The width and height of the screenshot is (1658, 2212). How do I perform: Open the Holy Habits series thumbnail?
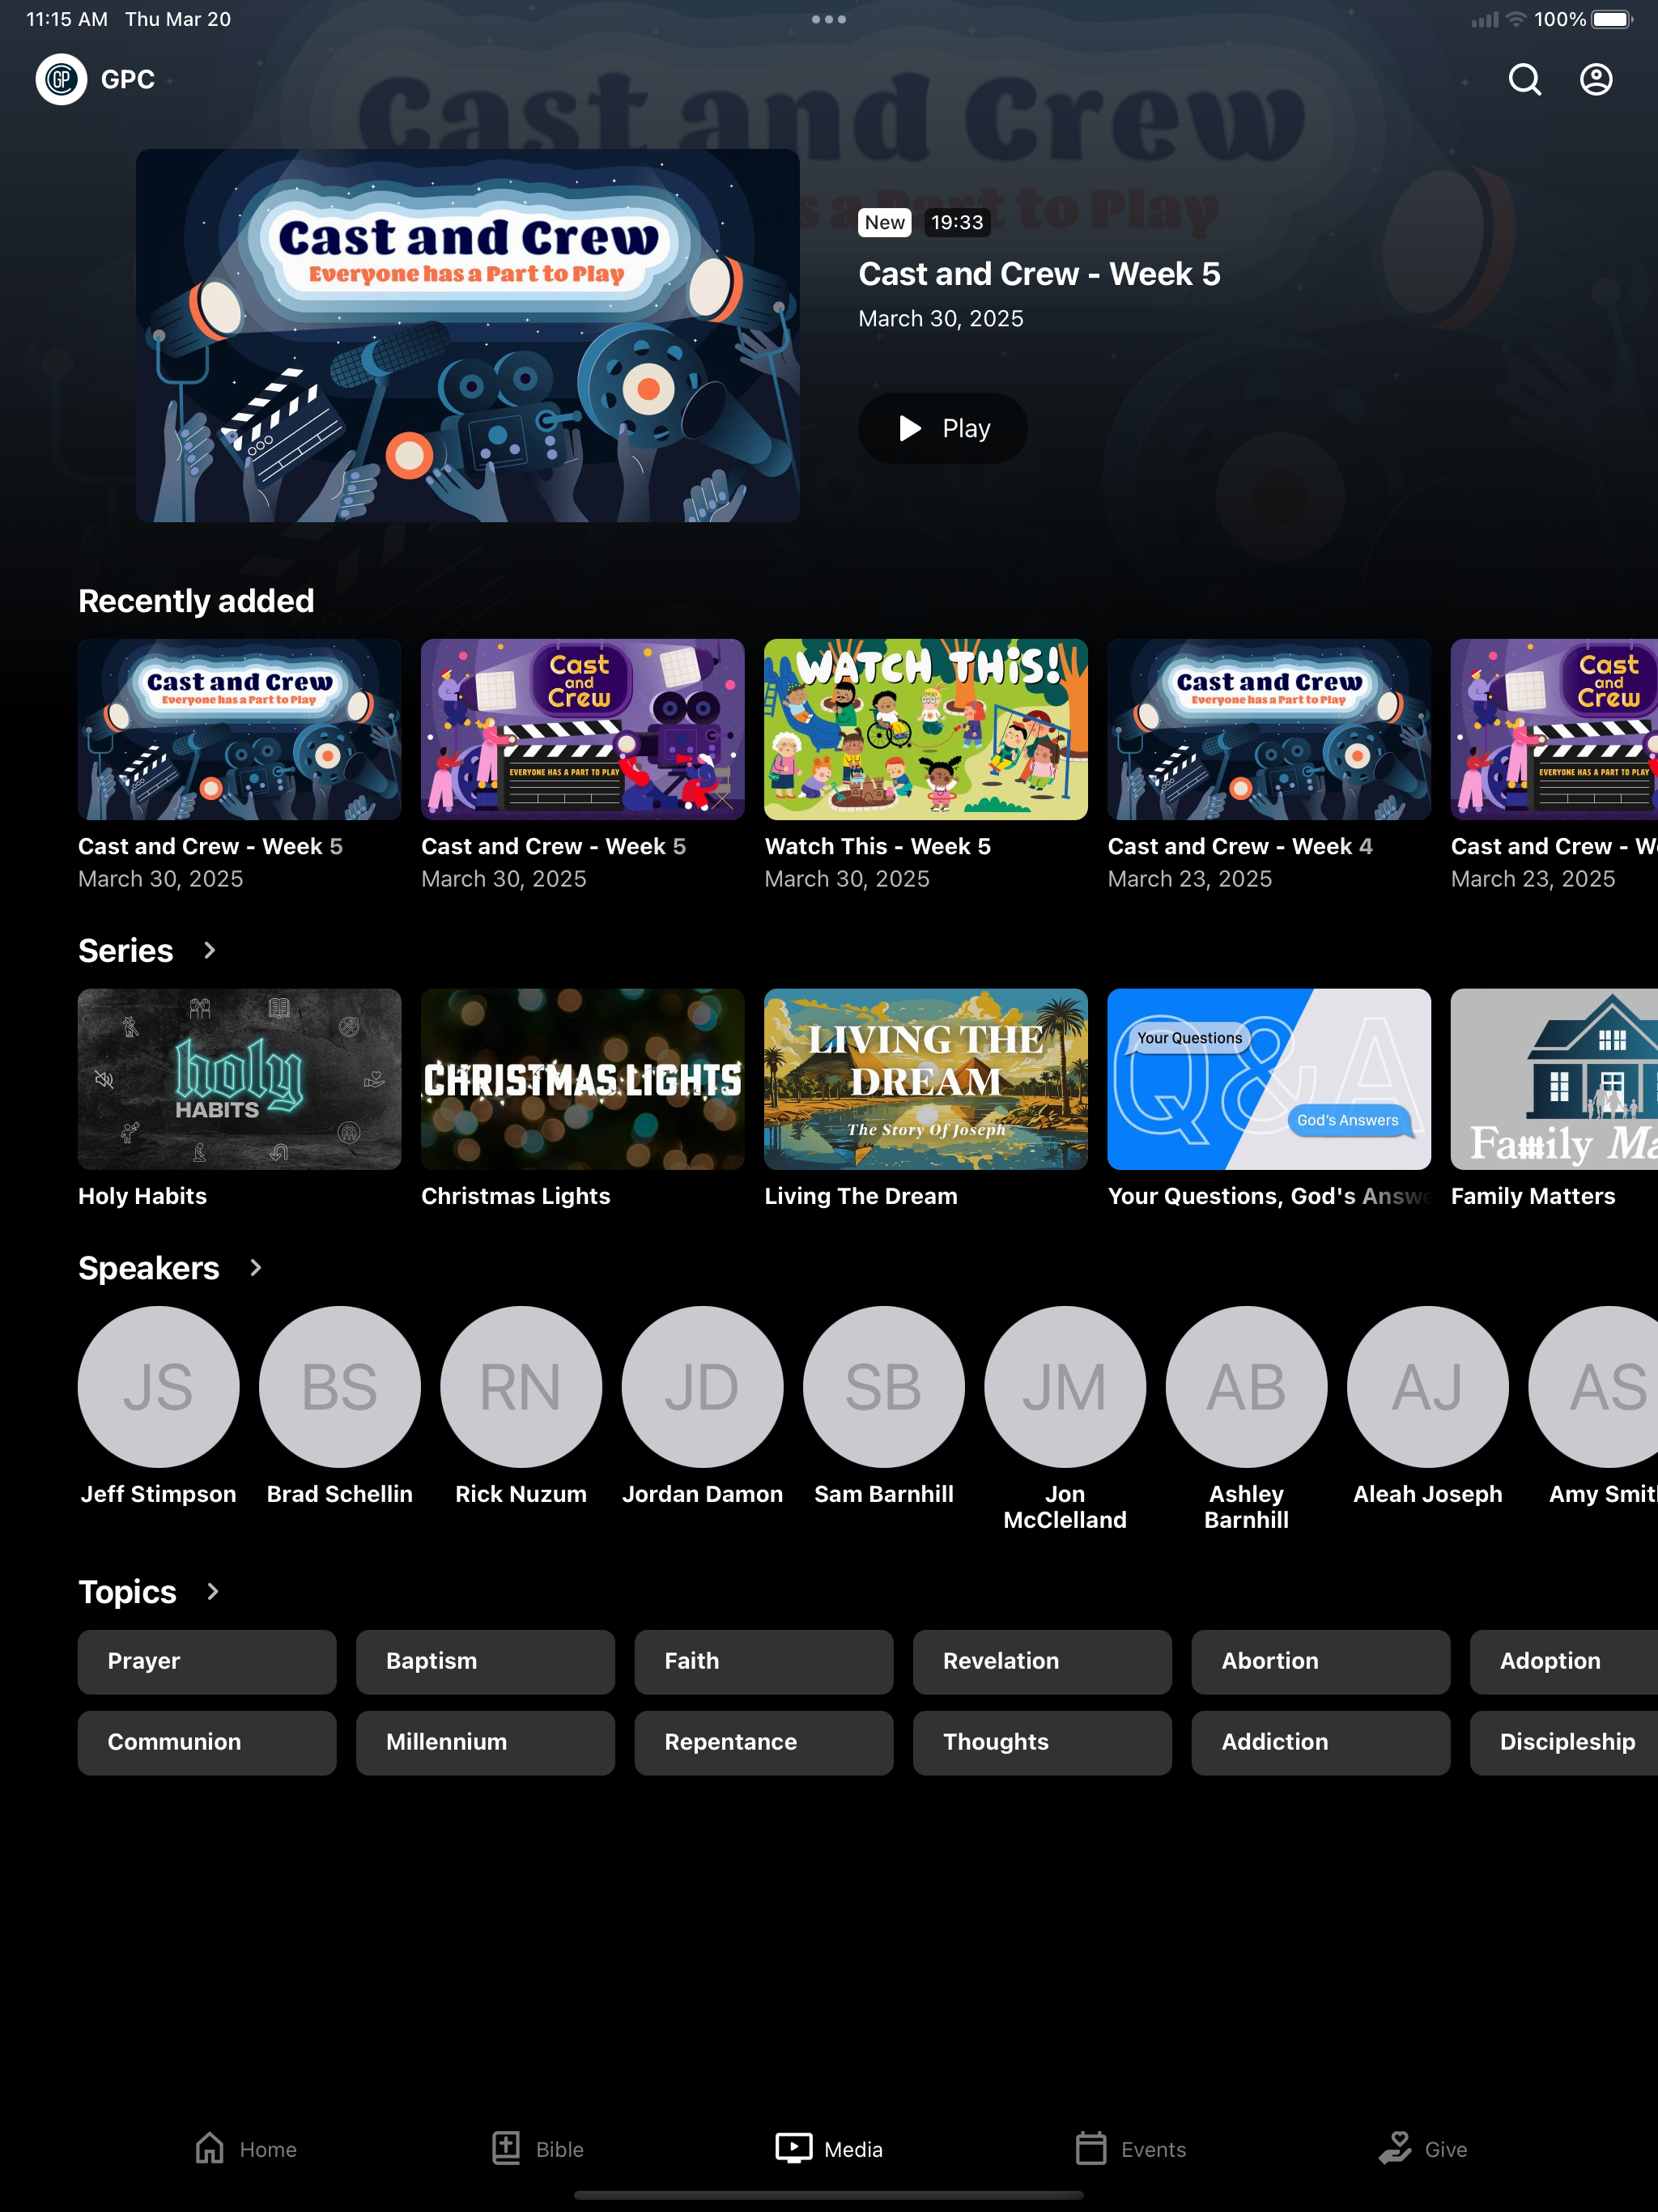[x=240, y=1079]
